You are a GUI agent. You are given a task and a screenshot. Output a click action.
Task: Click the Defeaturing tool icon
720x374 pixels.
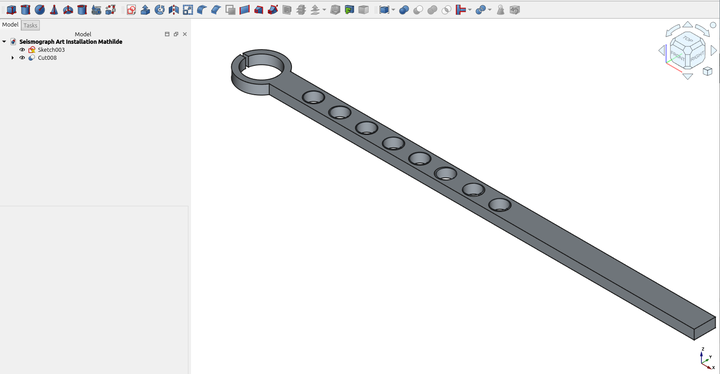(515, 10)
